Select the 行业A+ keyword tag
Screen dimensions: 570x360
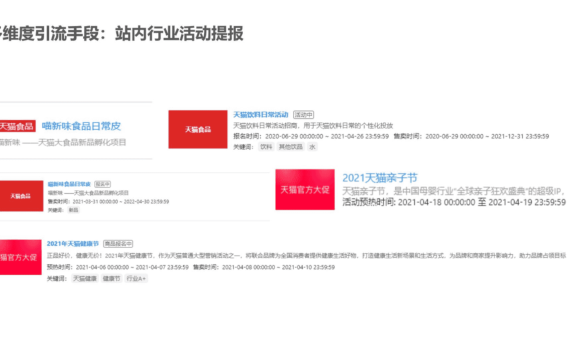[136, 279]
